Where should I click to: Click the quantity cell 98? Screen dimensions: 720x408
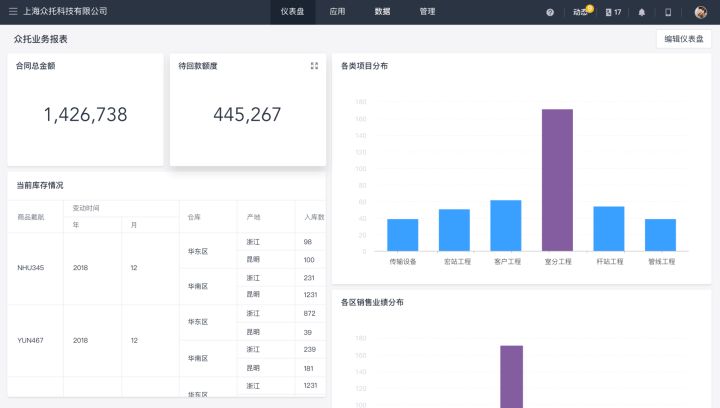[308, 241]
